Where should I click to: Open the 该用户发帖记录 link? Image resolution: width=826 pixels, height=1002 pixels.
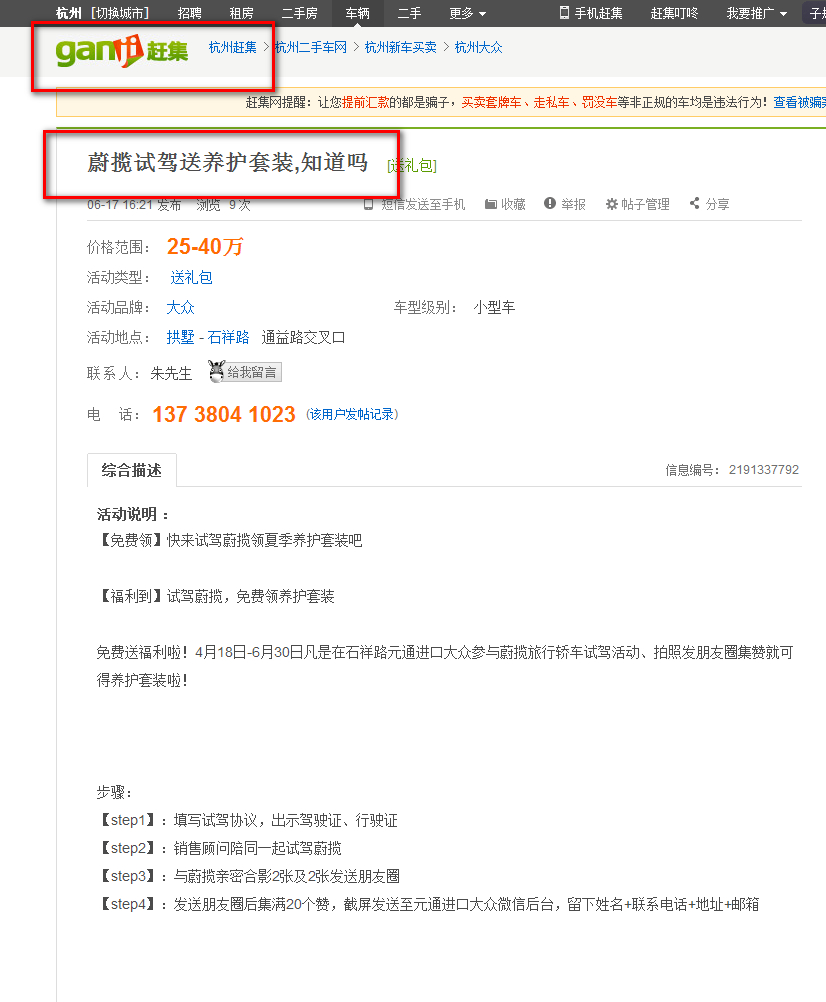pyautogui.click(x=352, y=414)
